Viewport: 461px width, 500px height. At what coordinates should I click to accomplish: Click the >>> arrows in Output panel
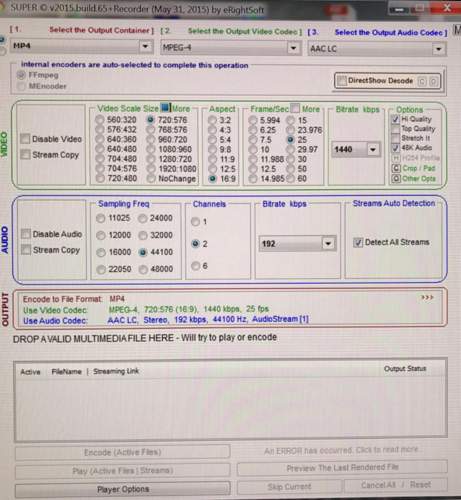(427, 297)
